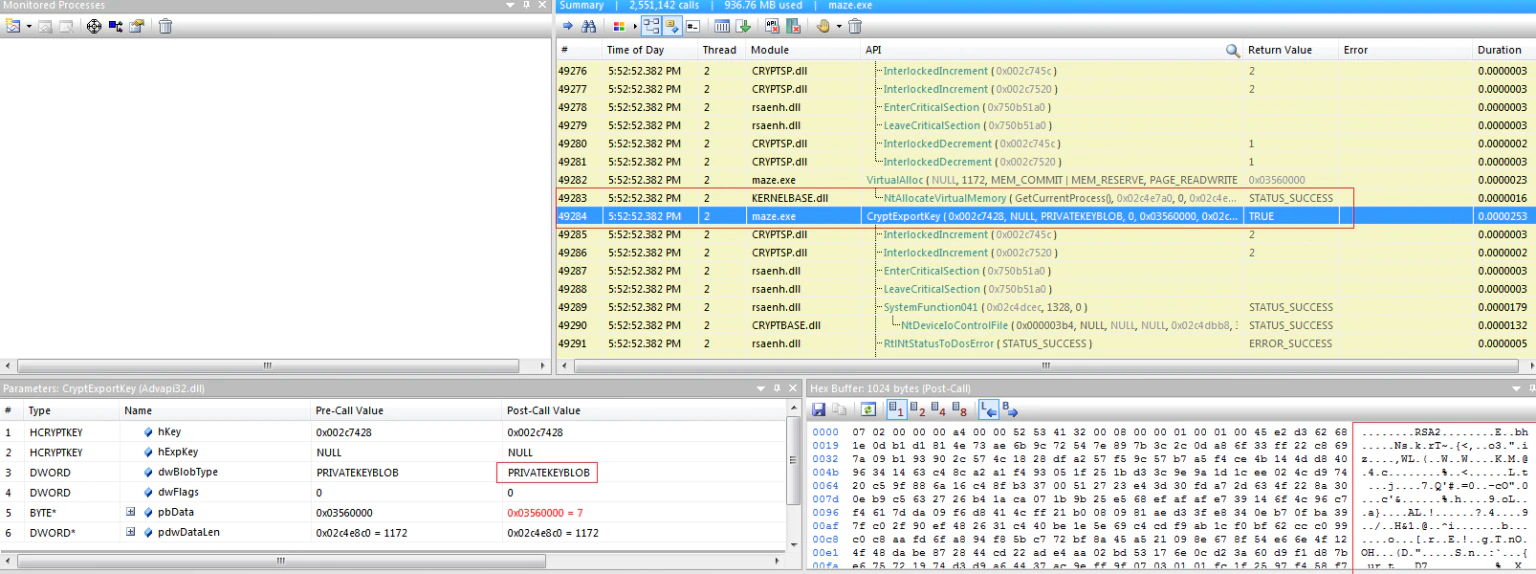Open Find with the binoculars icon
Image resolution: width=1536 pixels, height=574 pixels.
tap(589, 26)
